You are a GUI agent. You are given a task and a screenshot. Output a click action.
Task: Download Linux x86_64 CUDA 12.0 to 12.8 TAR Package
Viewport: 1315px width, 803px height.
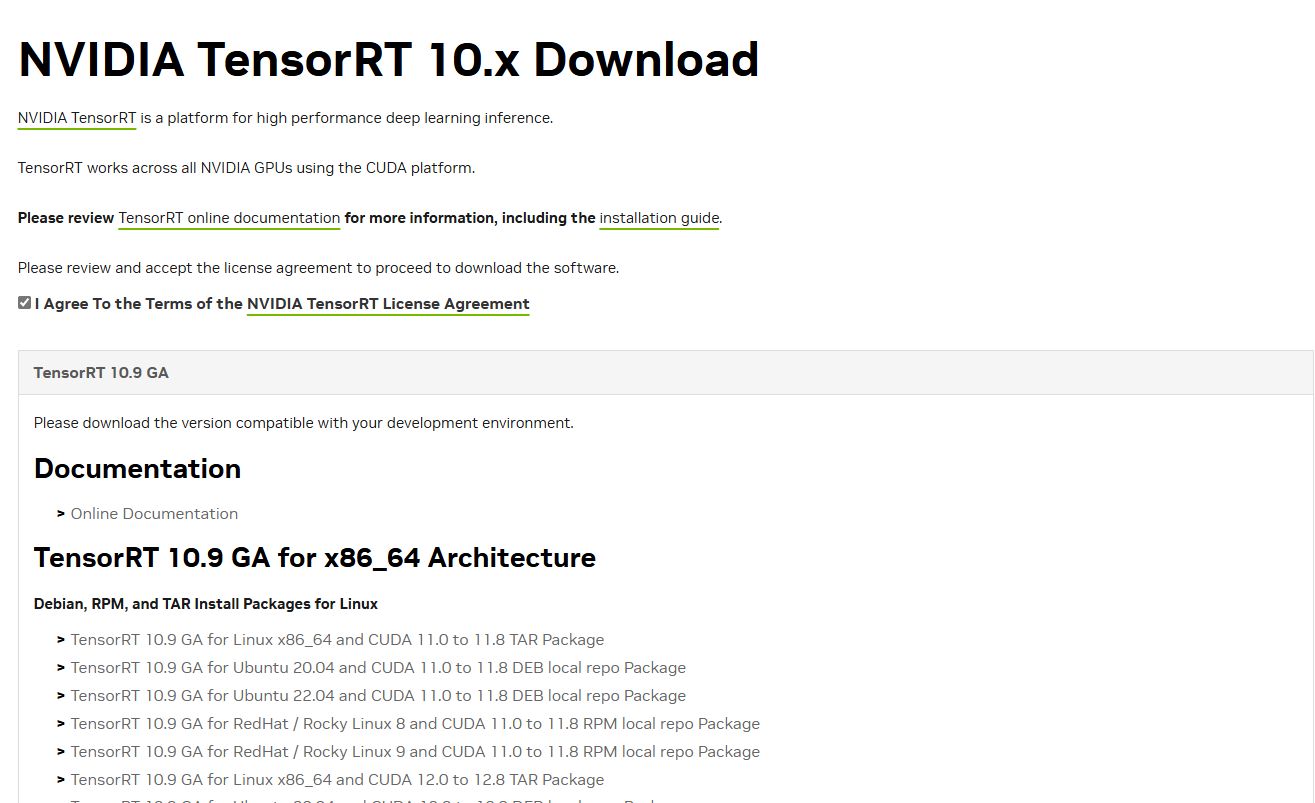(x=337, y=780)
